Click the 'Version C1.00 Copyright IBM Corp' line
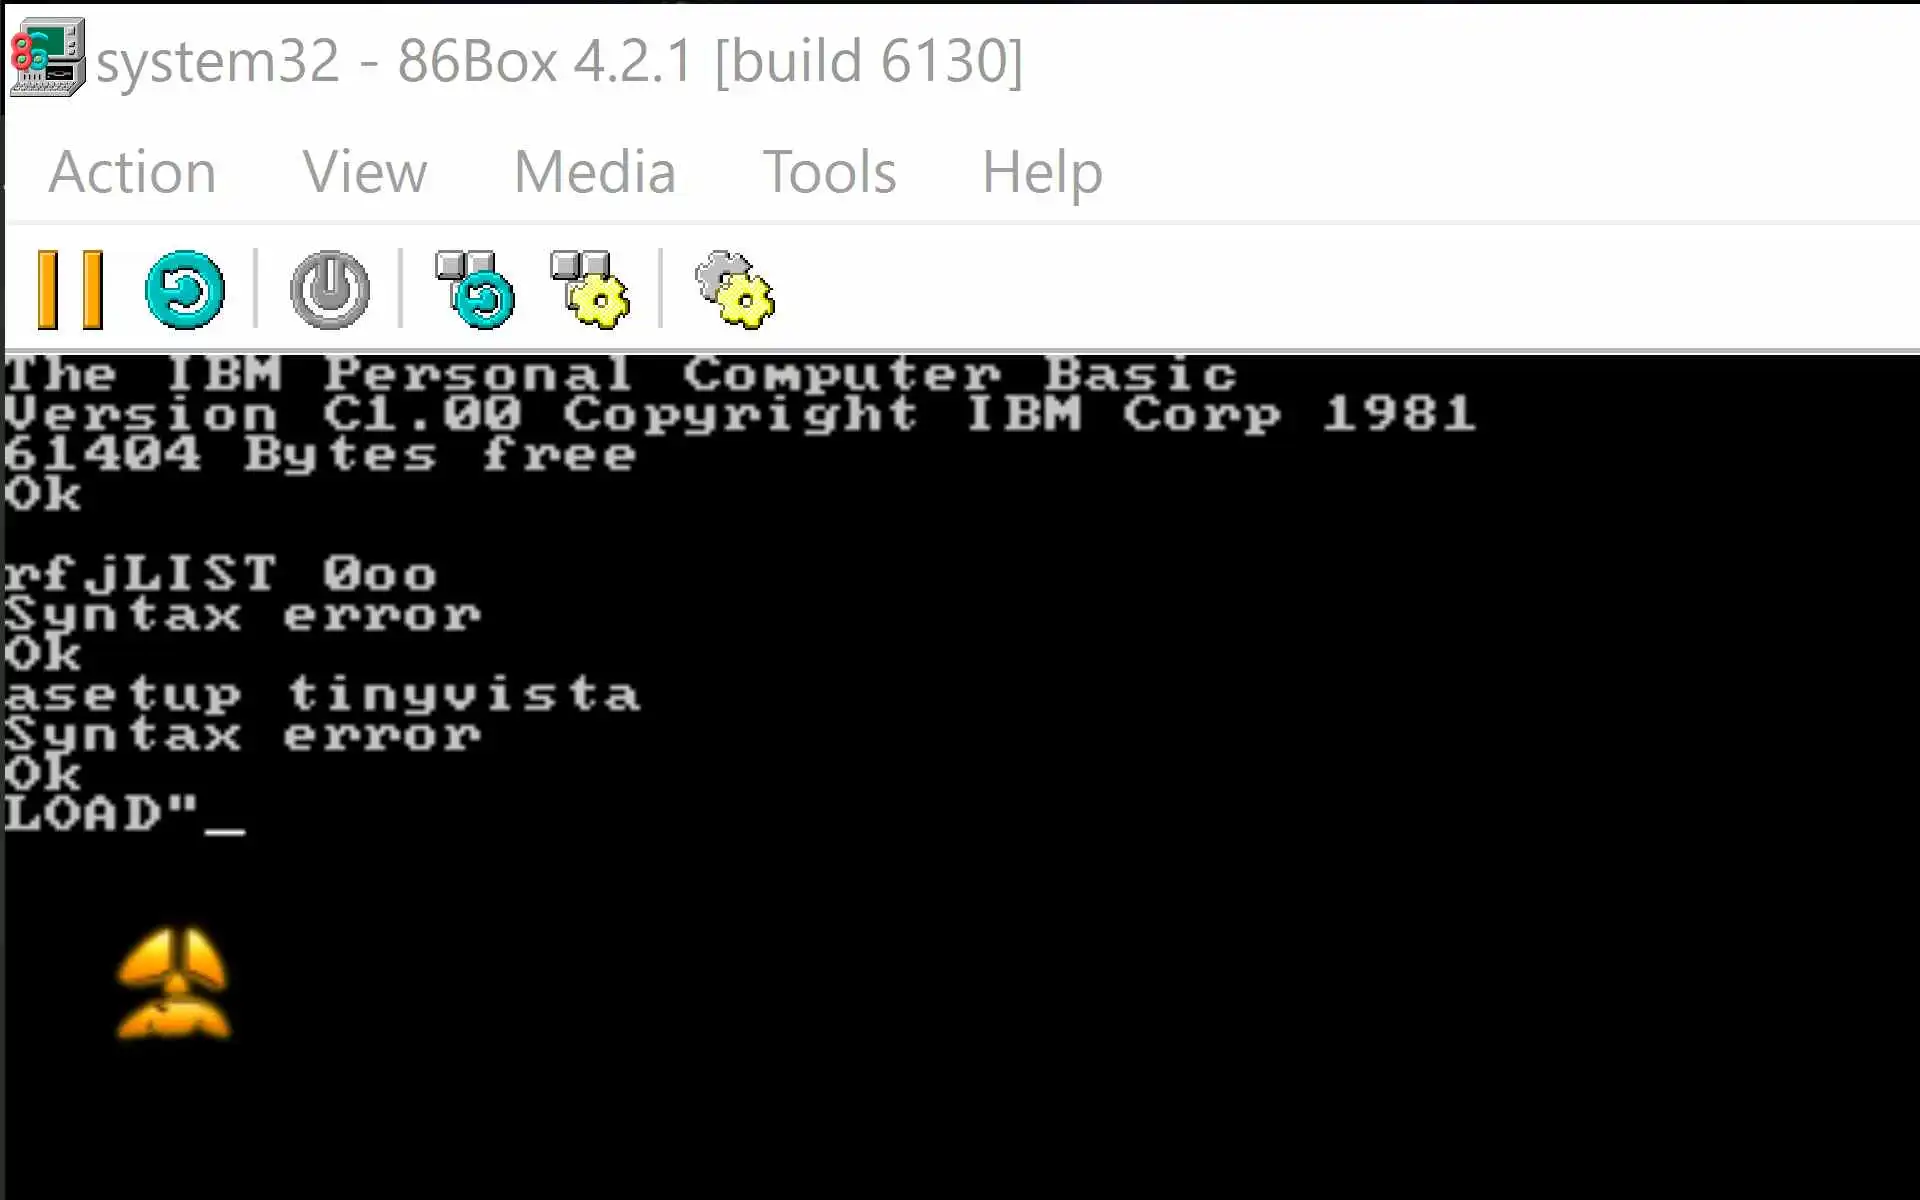The width and height of the screenshot is (1920, 1200). point(740,414)
